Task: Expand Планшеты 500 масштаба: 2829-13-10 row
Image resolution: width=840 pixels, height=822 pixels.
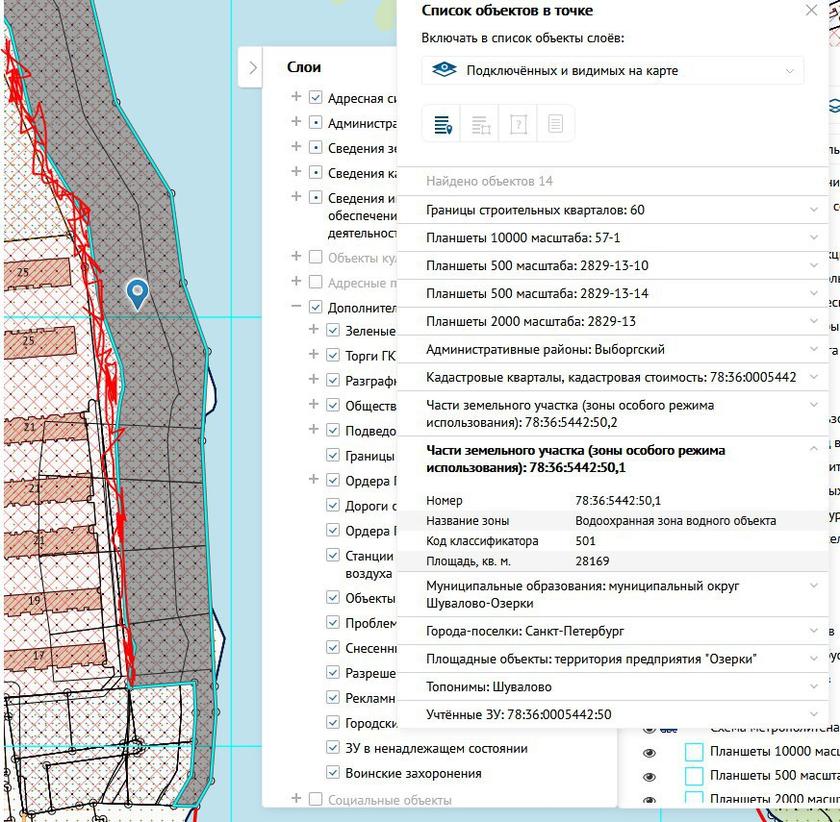Action: tap(613, 266)
